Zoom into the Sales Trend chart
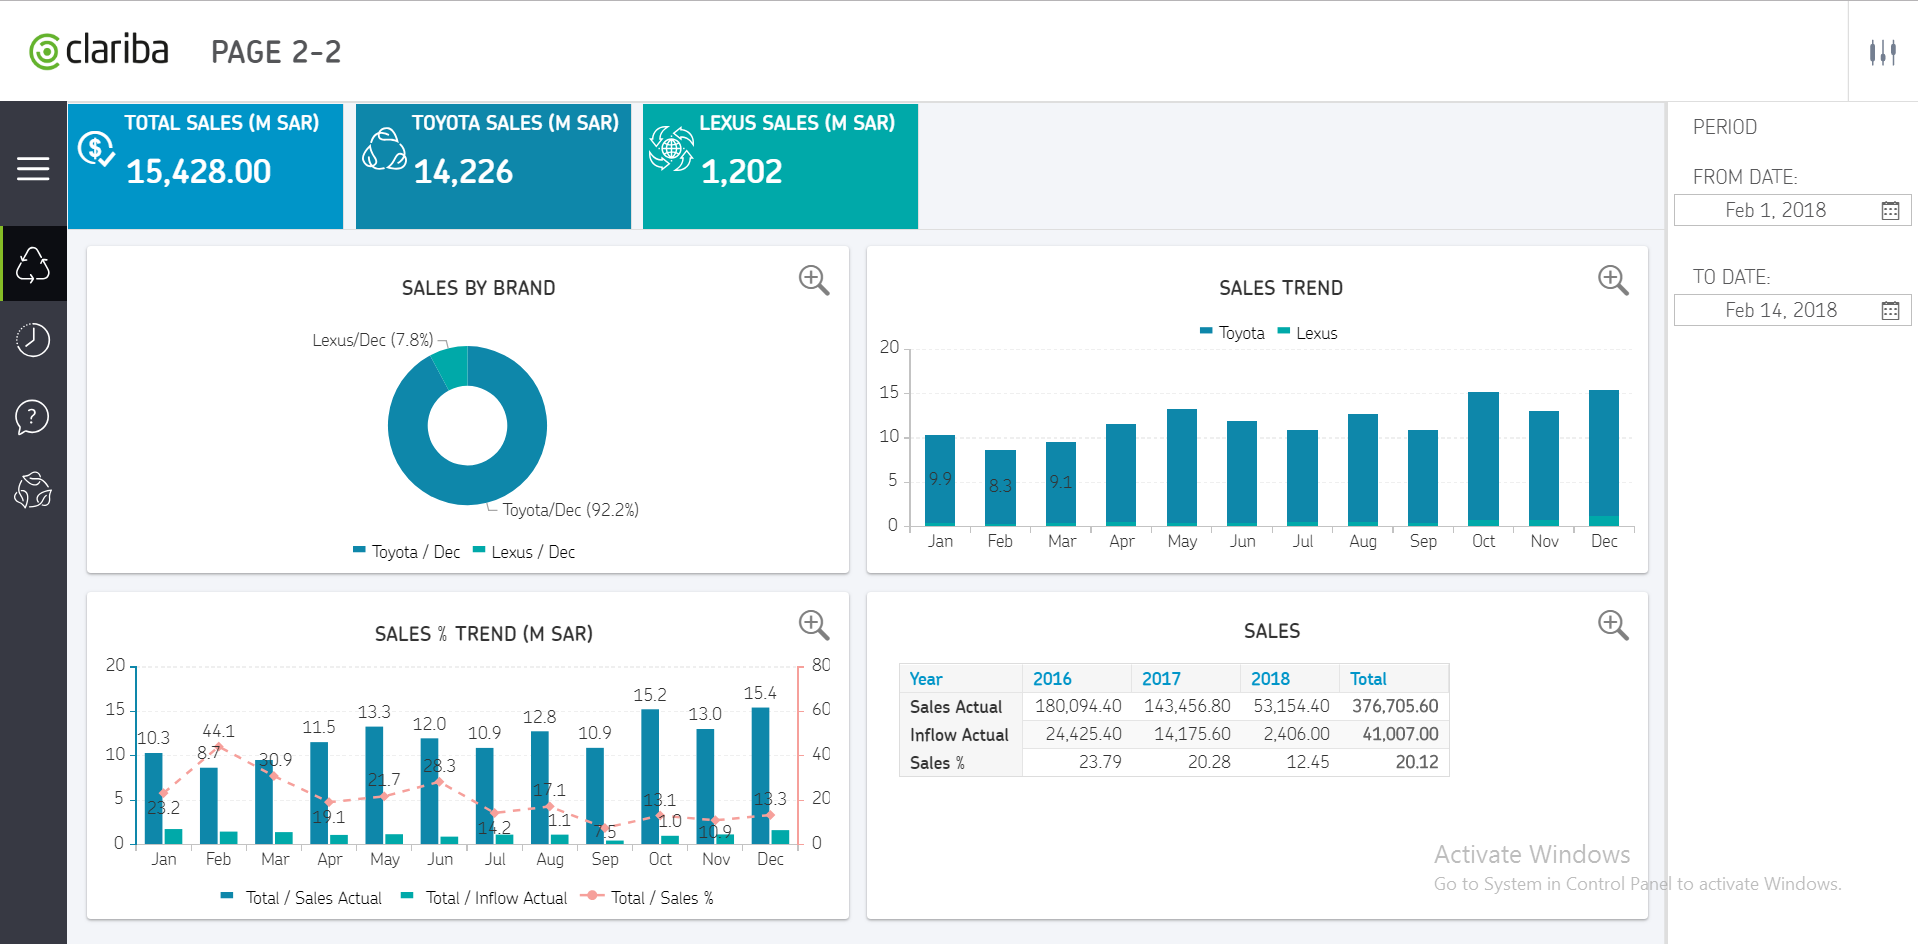 1613,280
